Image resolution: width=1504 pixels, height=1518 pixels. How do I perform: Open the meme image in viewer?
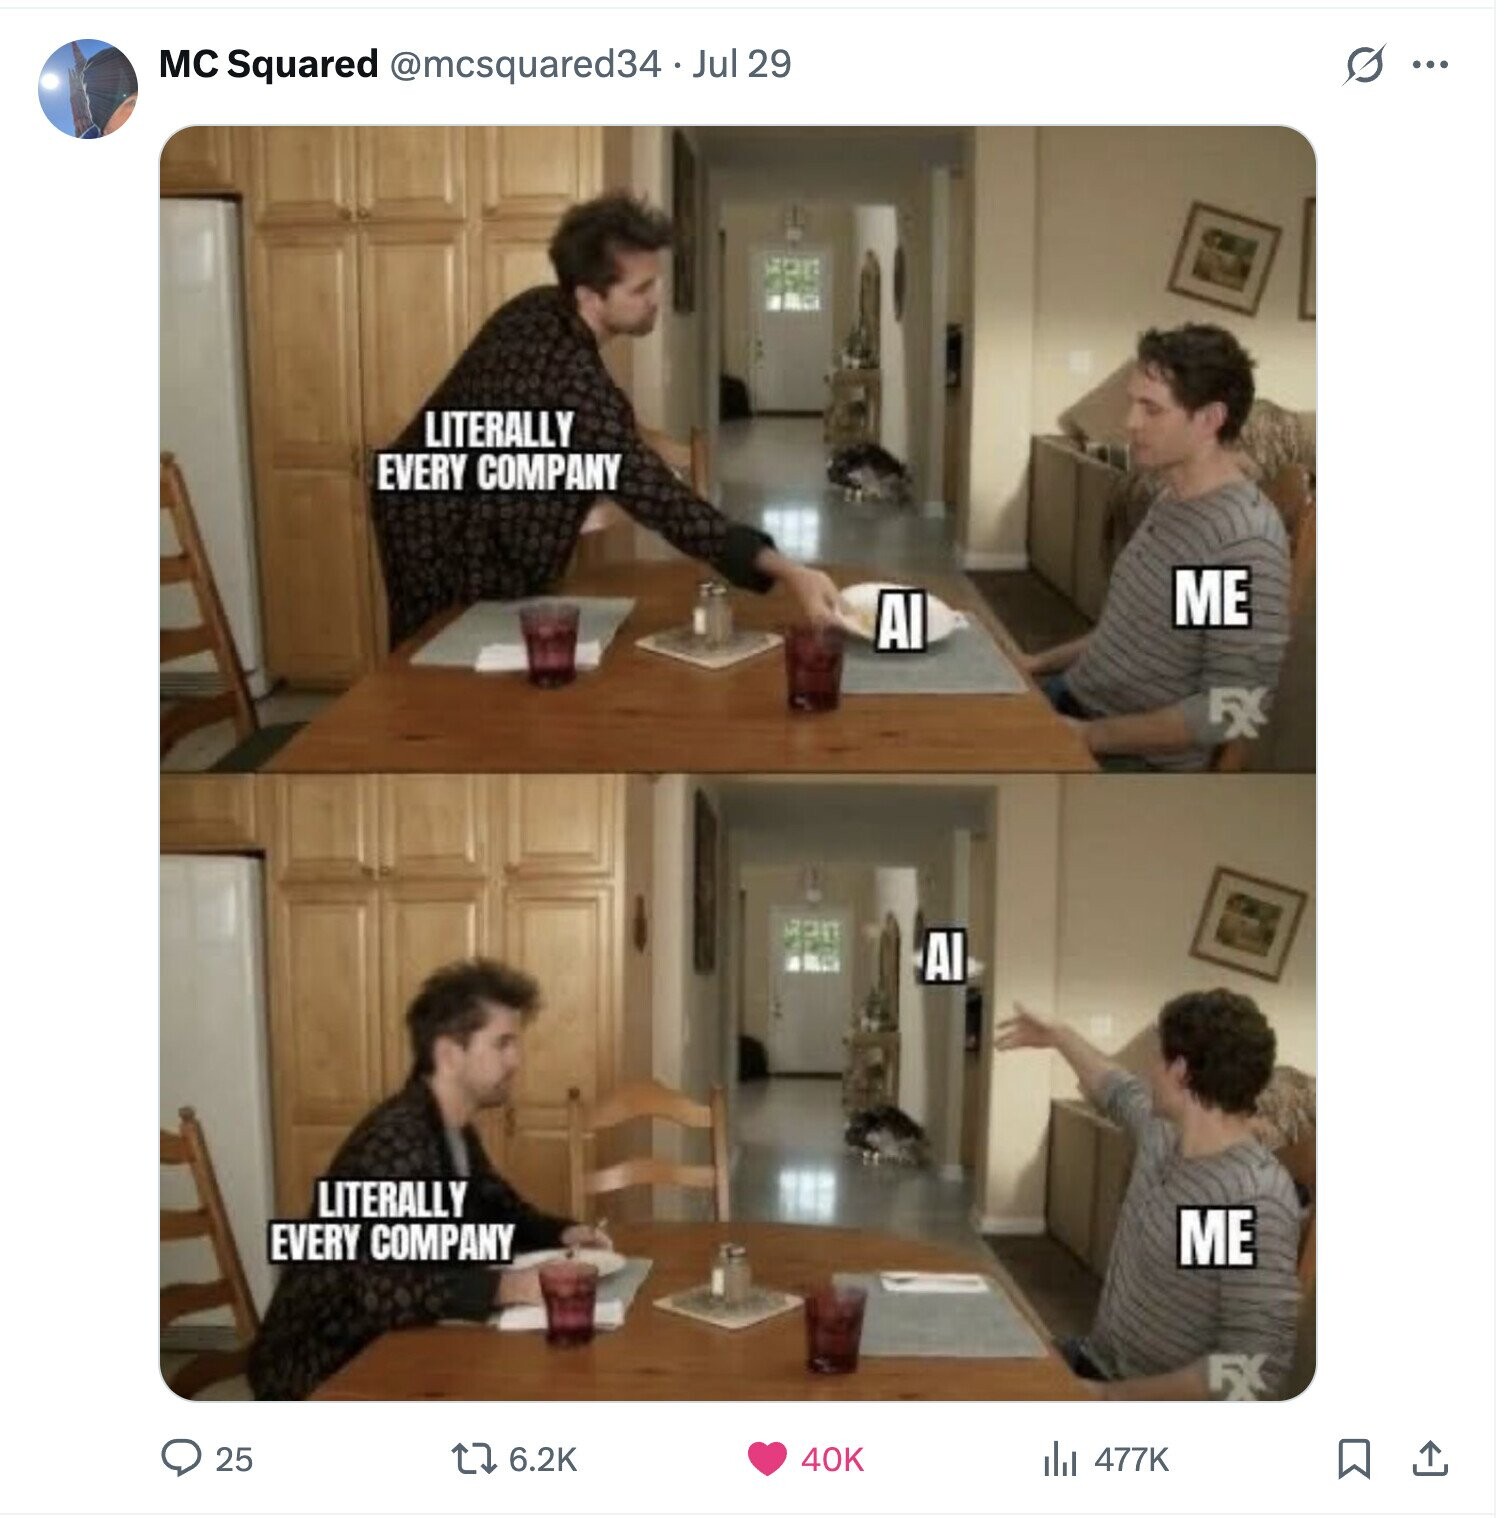coord(738,763)
